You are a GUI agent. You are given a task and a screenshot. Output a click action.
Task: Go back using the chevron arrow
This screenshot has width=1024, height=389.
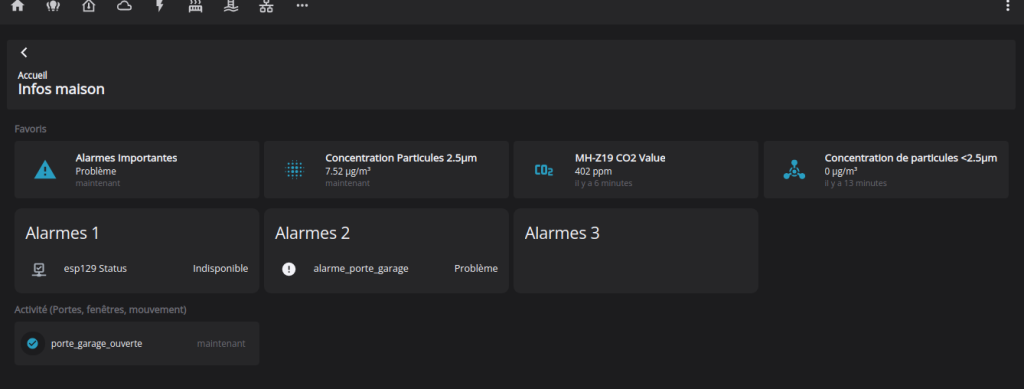tap(24, 52)
